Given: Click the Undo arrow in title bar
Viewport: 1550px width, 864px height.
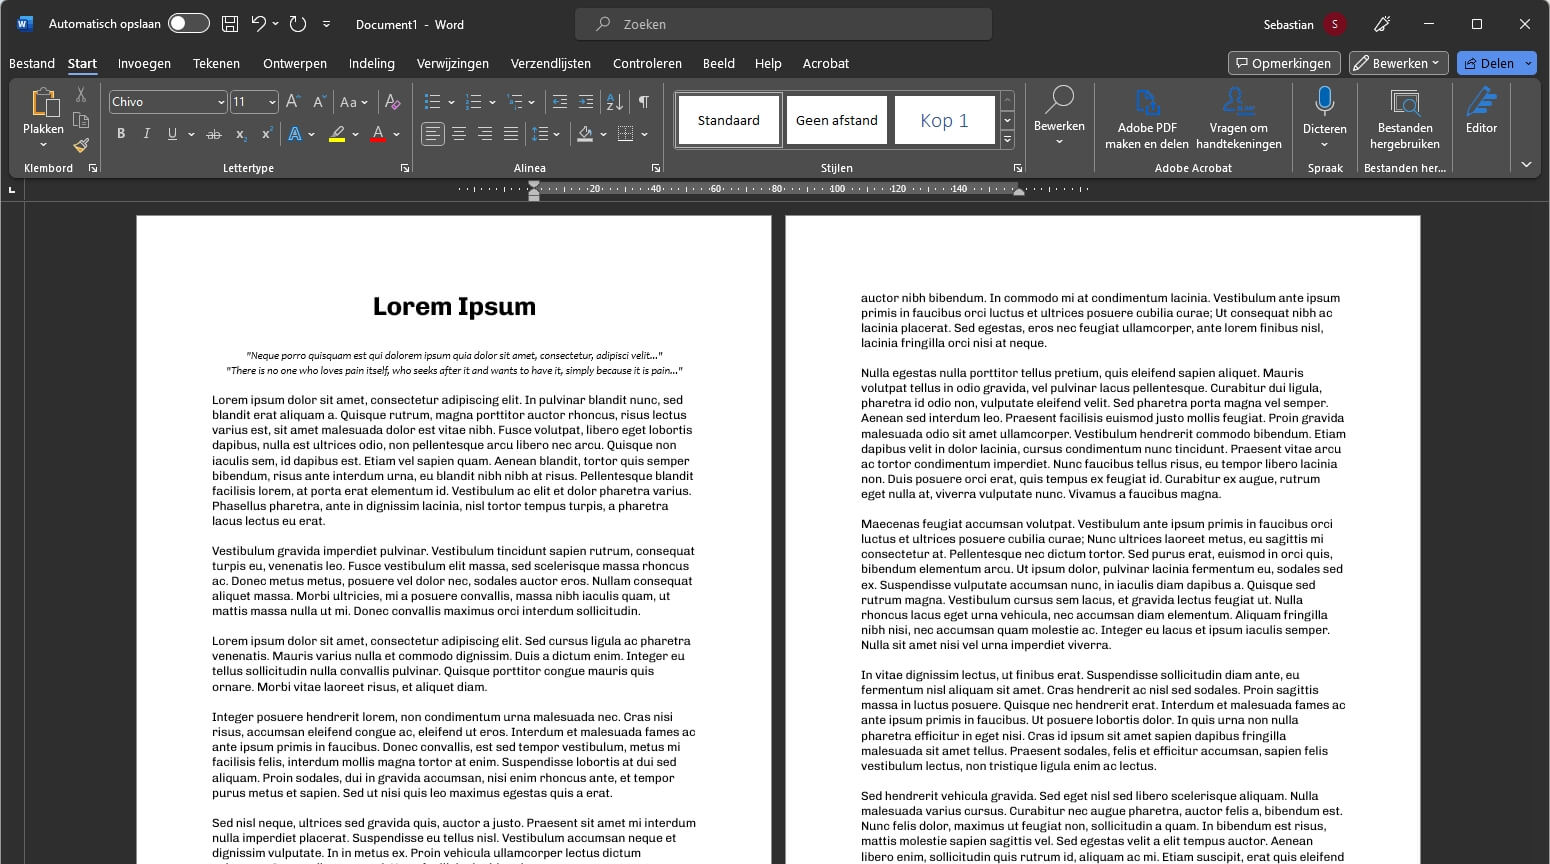Looking at the screenshot, I should tap(259, 24).
